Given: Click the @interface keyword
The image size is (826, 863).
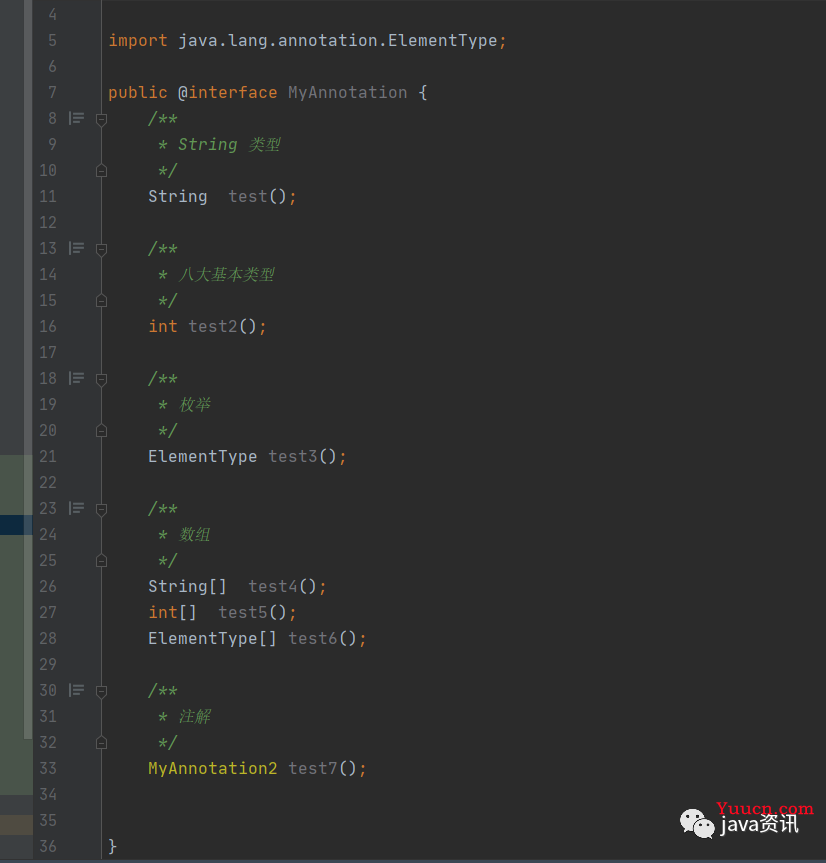Looking at the screenshot, I should (227, 92).
